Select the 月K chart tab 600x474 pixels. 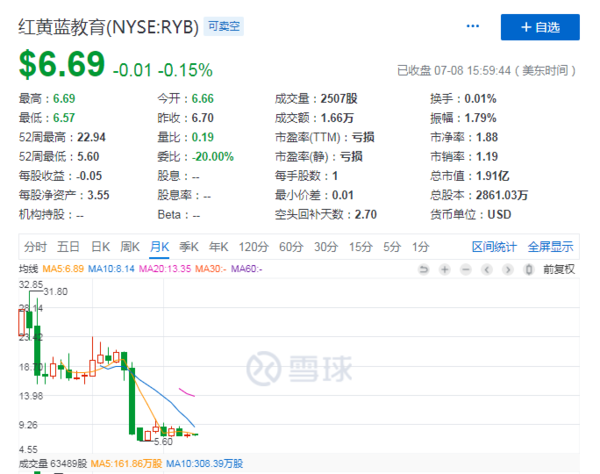[x=160, y=247]
